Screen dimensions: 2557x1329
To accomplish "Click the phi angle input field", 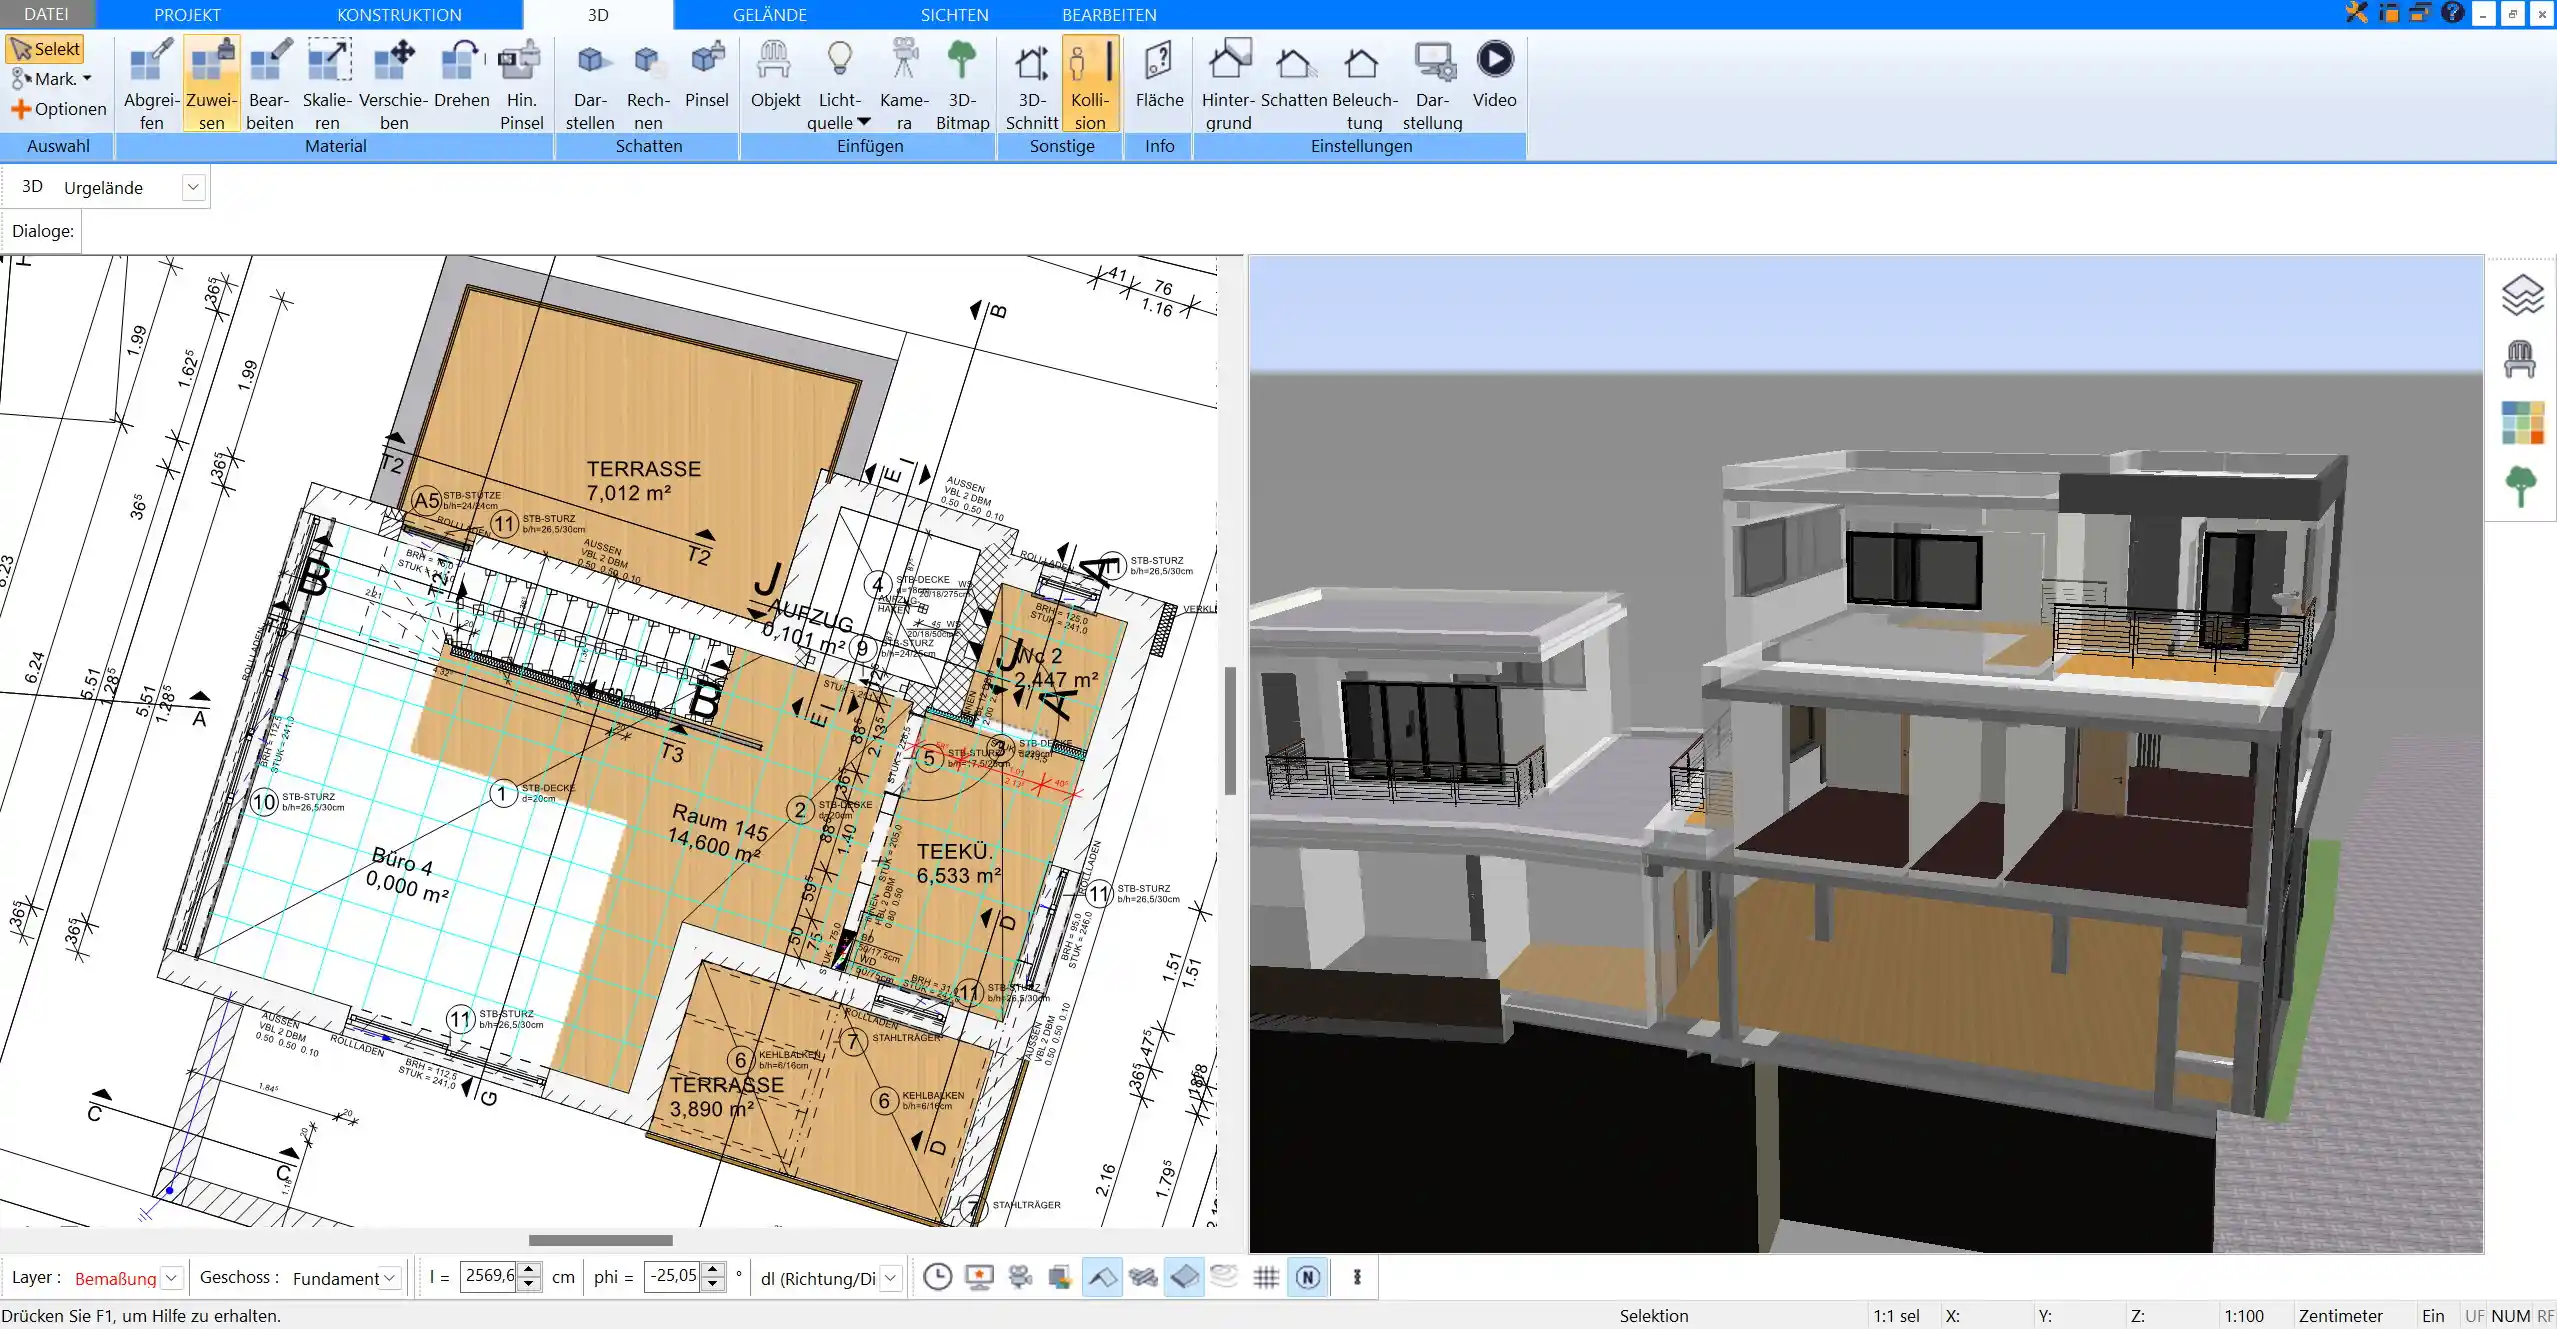I will pyautogui.click(x=676, y=1277).
